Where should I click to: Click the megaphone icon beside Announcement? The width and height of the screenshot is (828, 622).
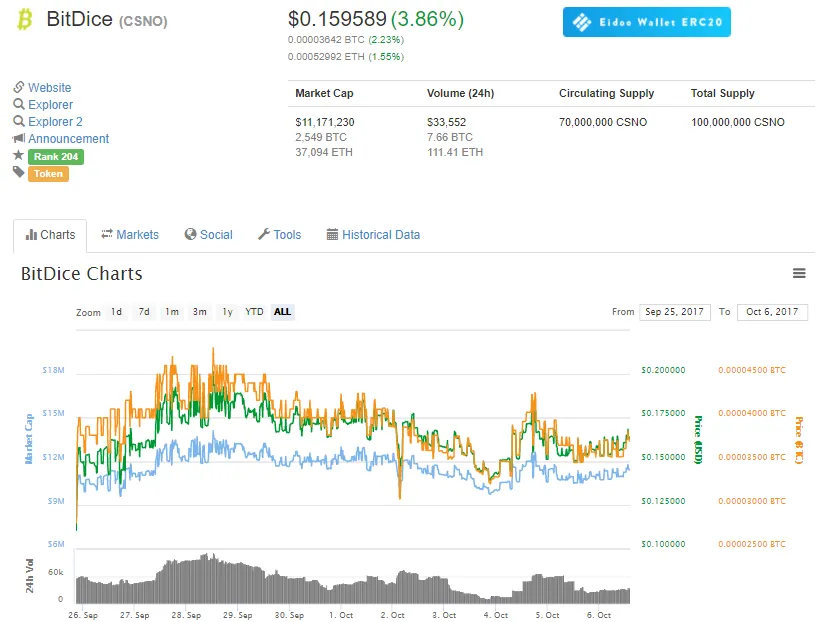[x=19, y=138]
